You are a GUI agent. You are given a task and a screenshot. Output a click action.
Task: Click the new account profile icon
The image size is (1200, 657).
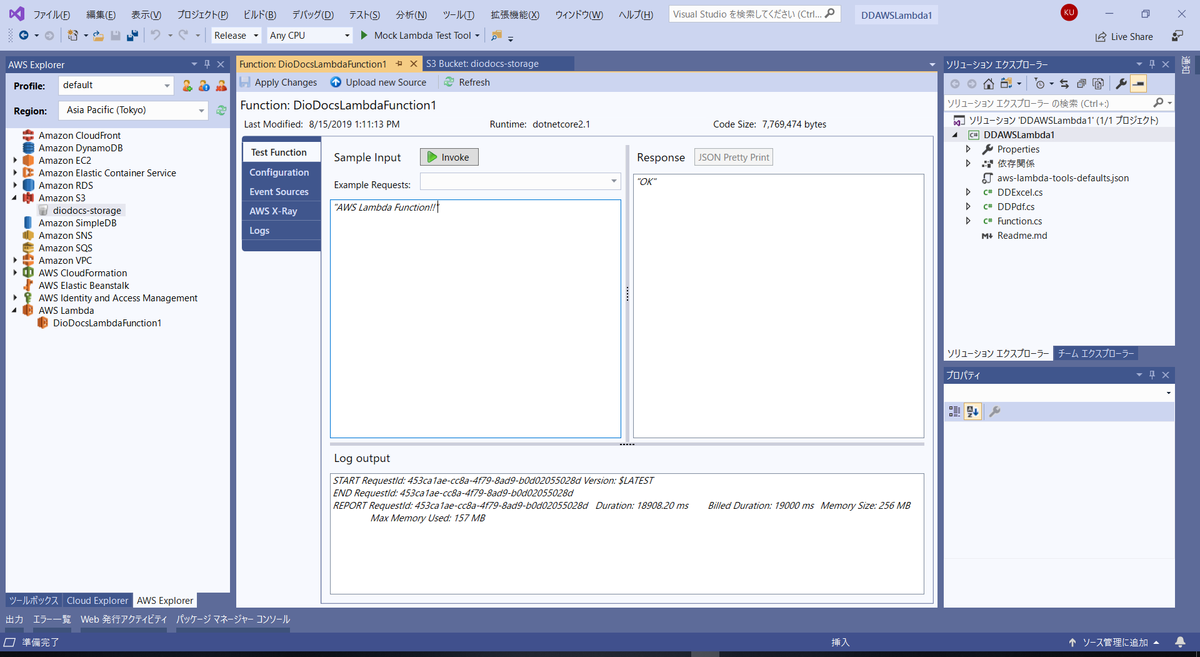[187, 85]
